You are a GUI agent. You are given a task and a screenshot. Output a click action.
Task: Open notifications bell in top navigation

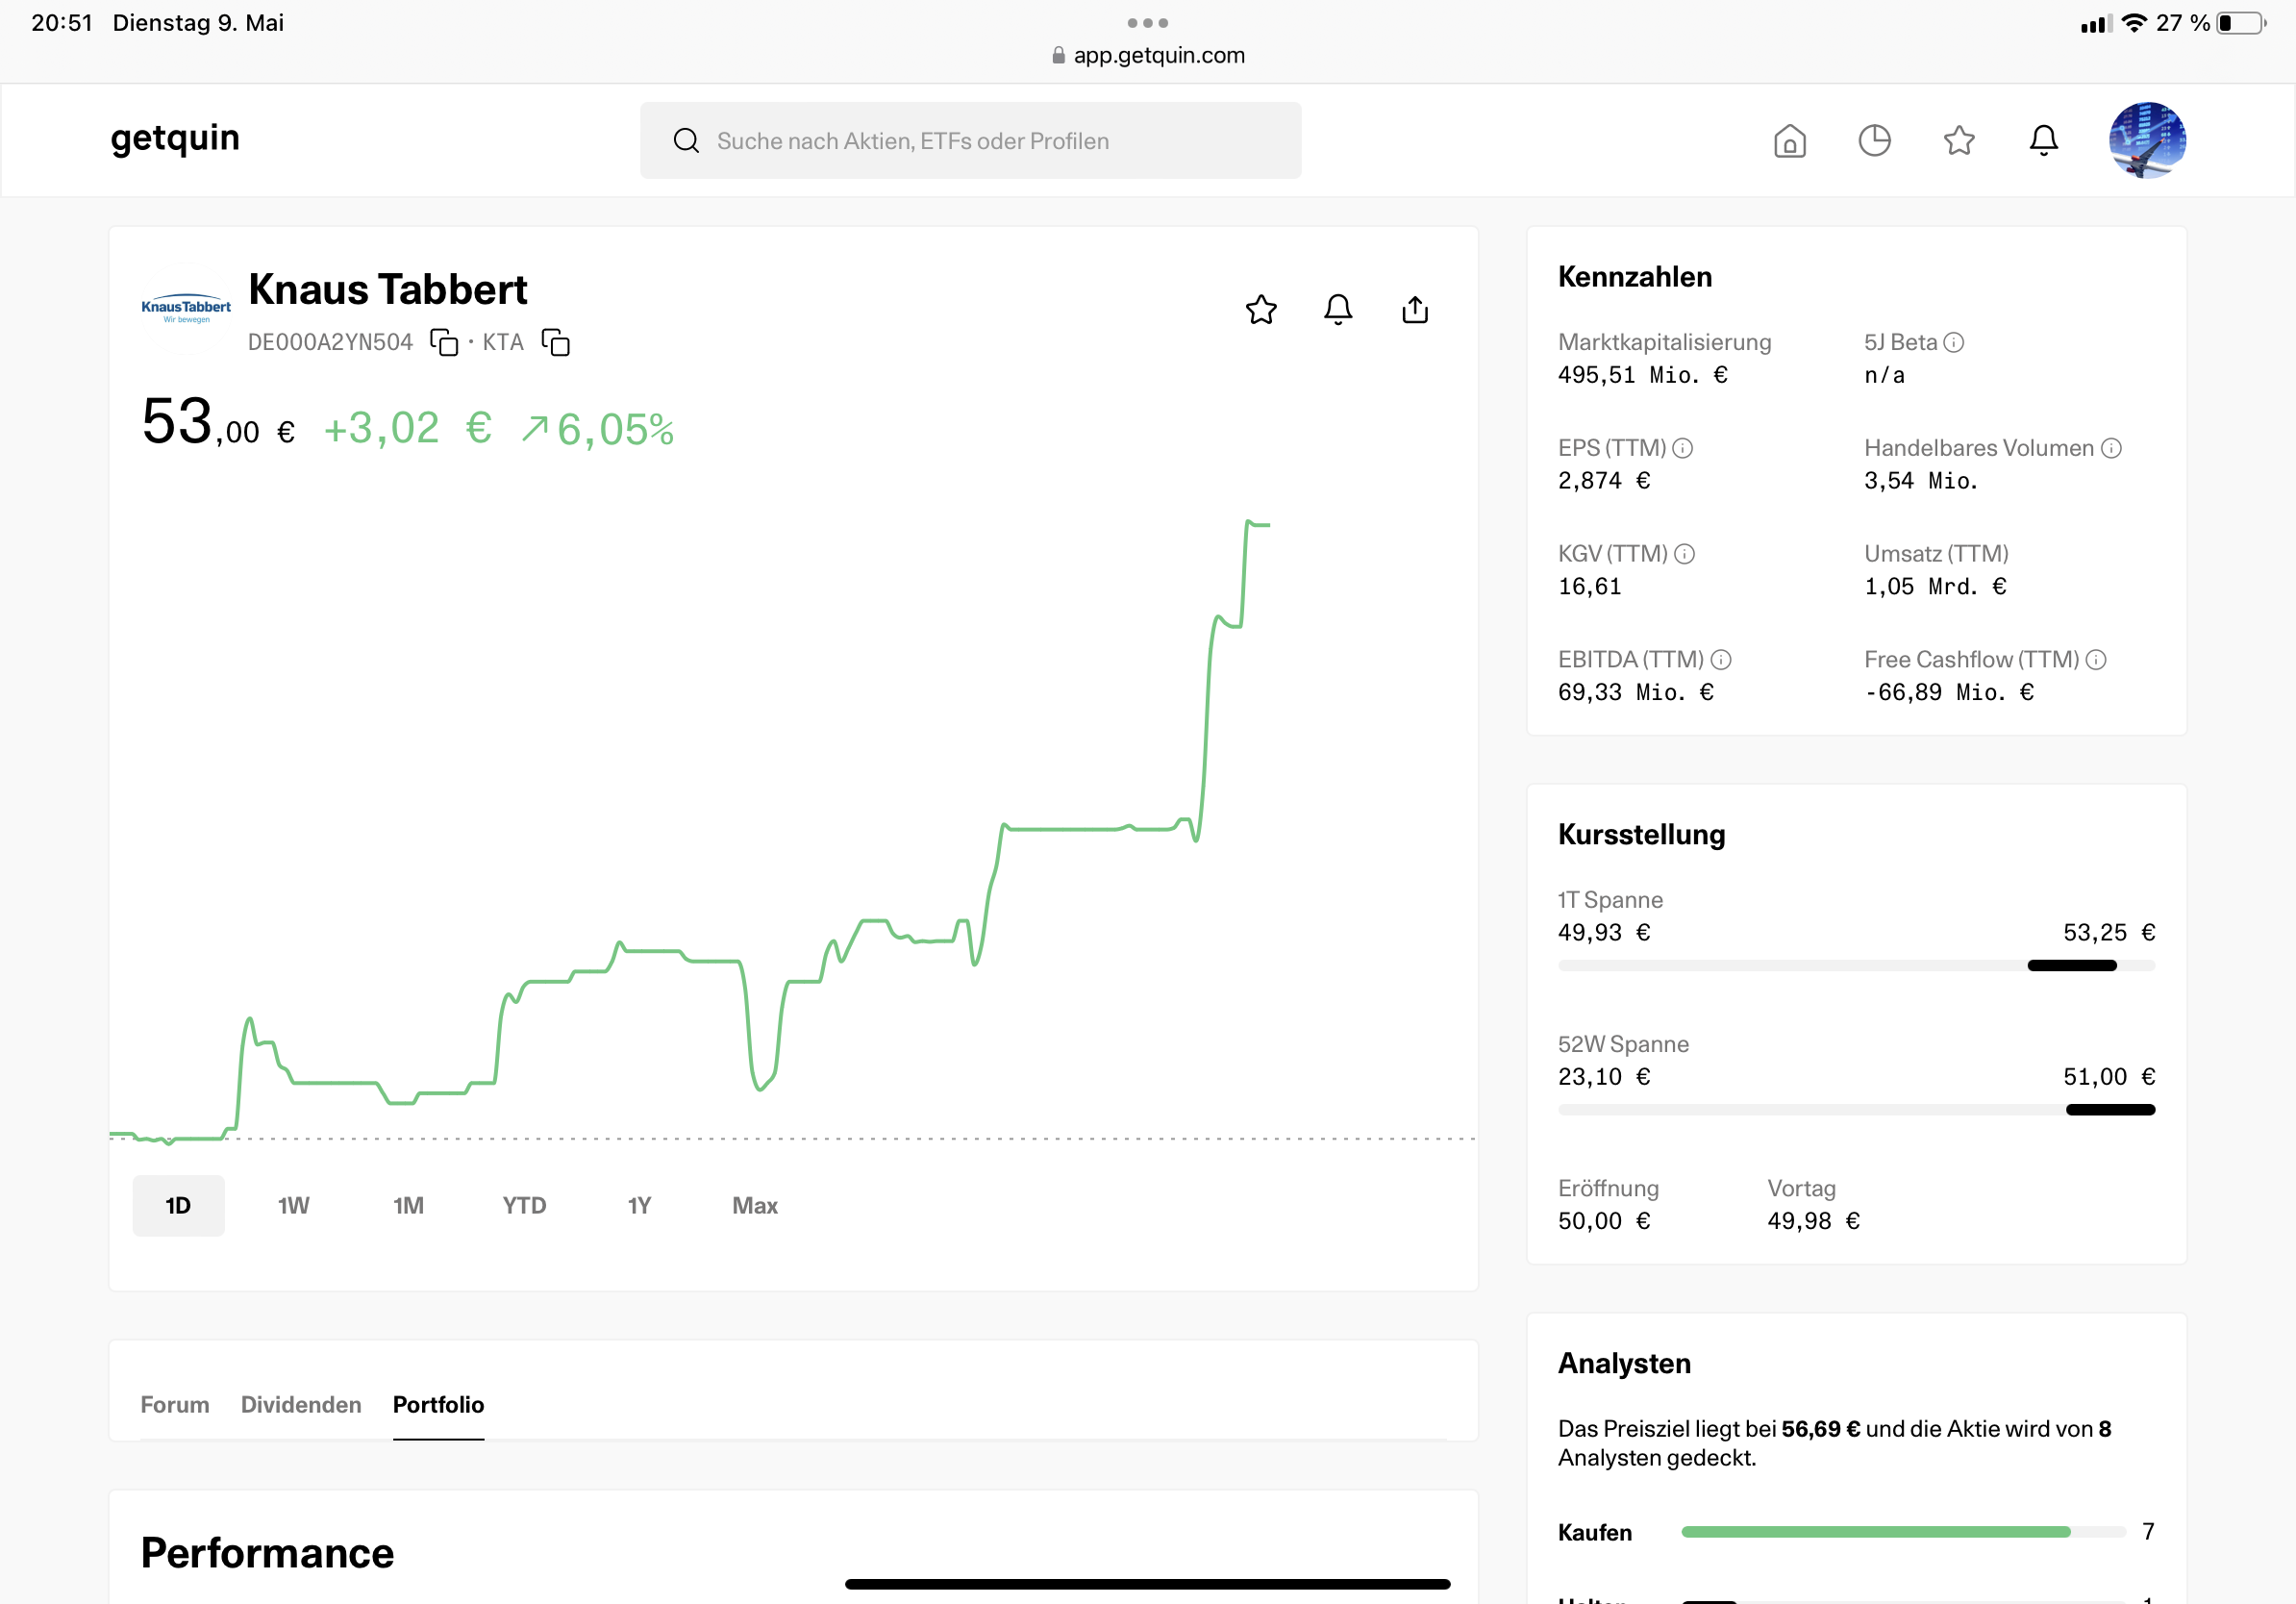(x=2043, y=141)
